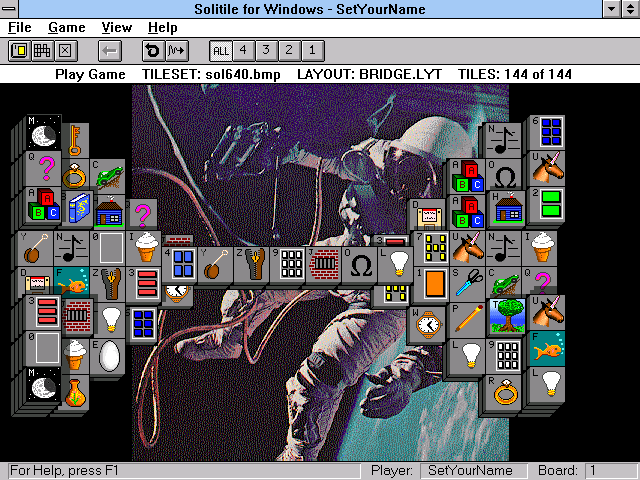Click the Player name field SetYourName
The image size is (640, 480).
[474, 471]
